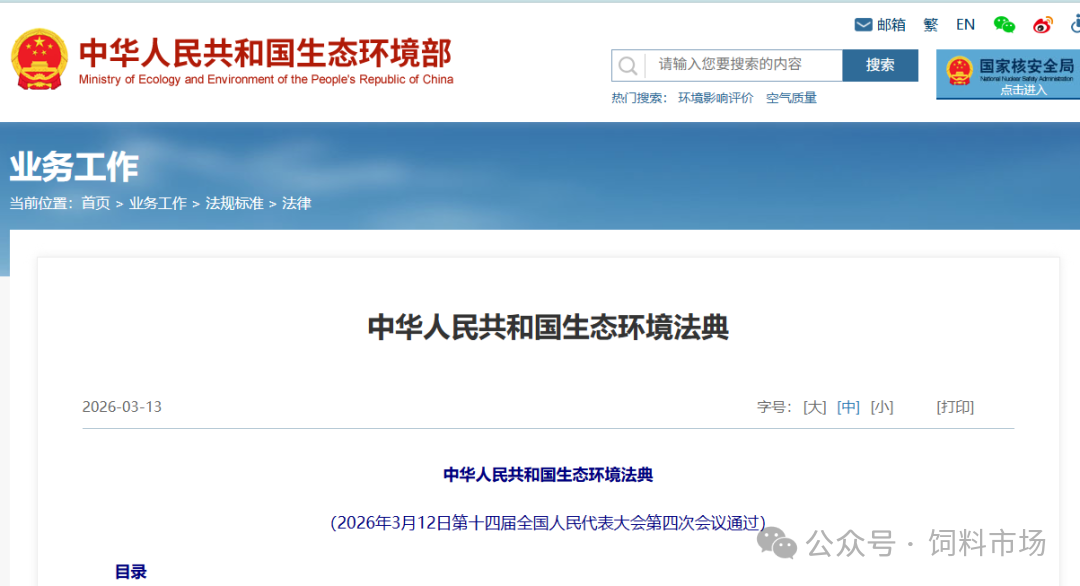
Task: Click the large 中华人民共和国生态环境法典 heading
Action: click(548, 327)
